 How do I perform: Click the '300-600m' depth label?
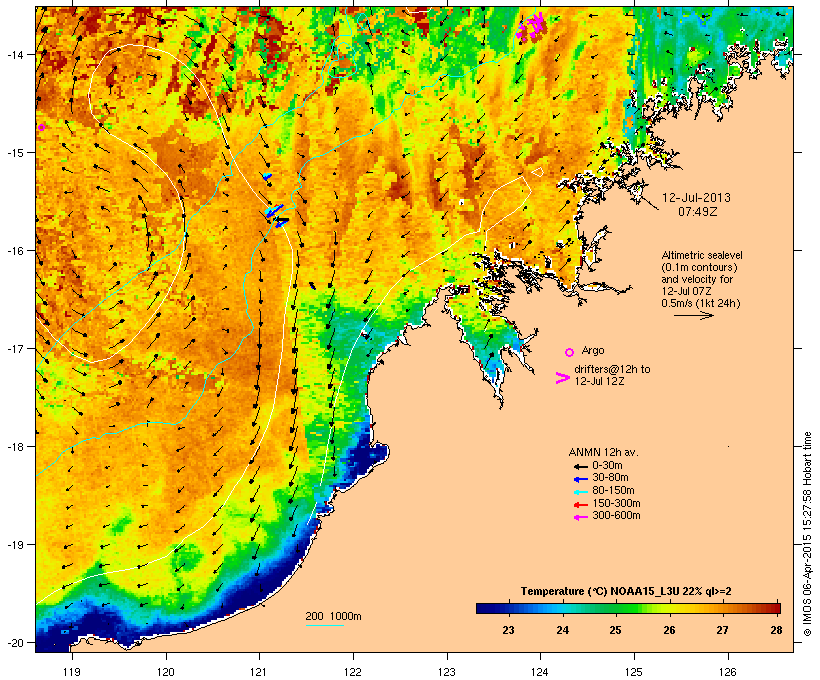616,516
